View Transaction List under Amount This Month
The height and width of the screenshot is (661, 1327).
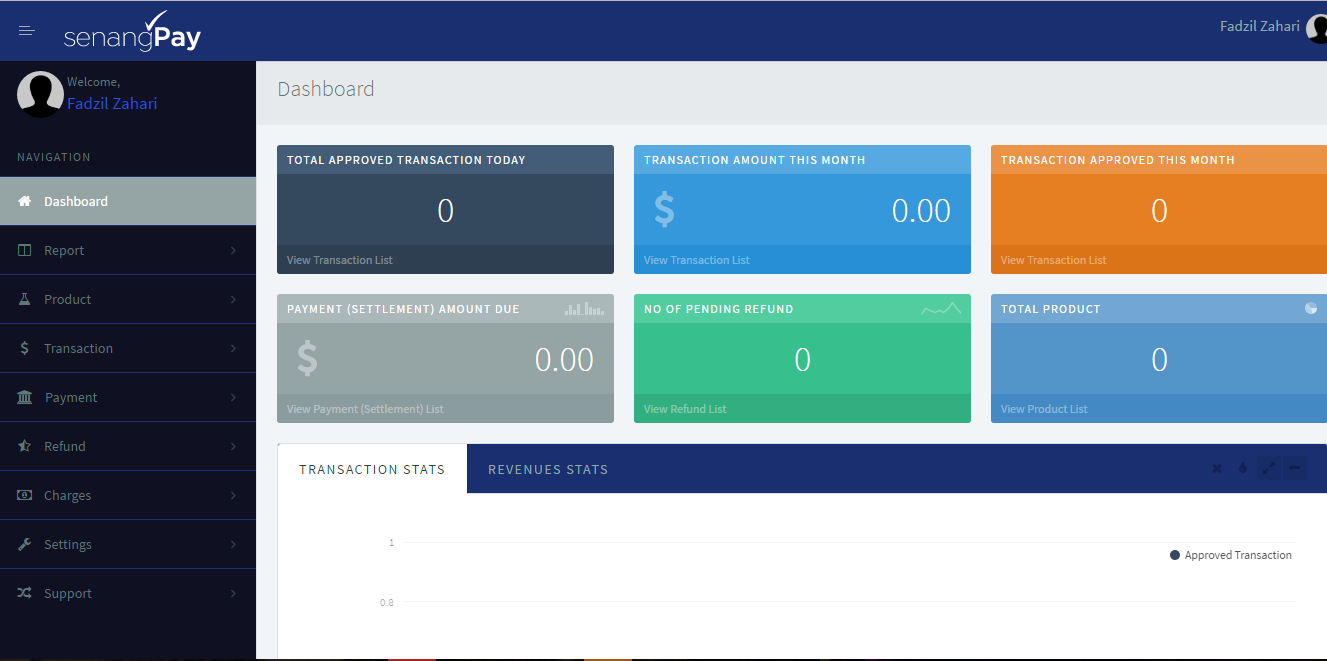pyautogui.click(x=697, y=260)
